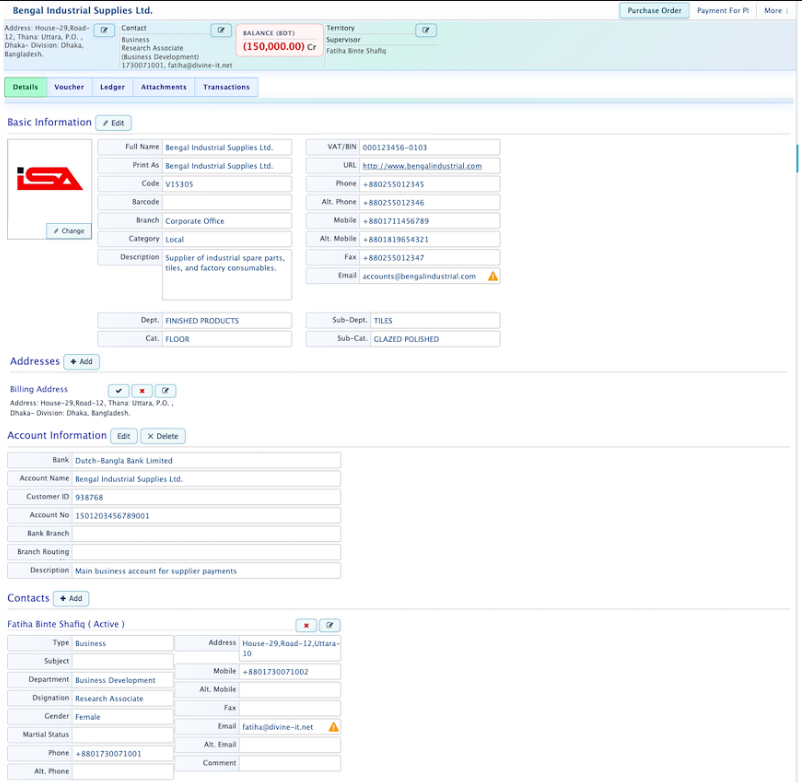802x783 pixels.
Task: Click the contact email fatiha@divine-it.net
Action: 278,727
